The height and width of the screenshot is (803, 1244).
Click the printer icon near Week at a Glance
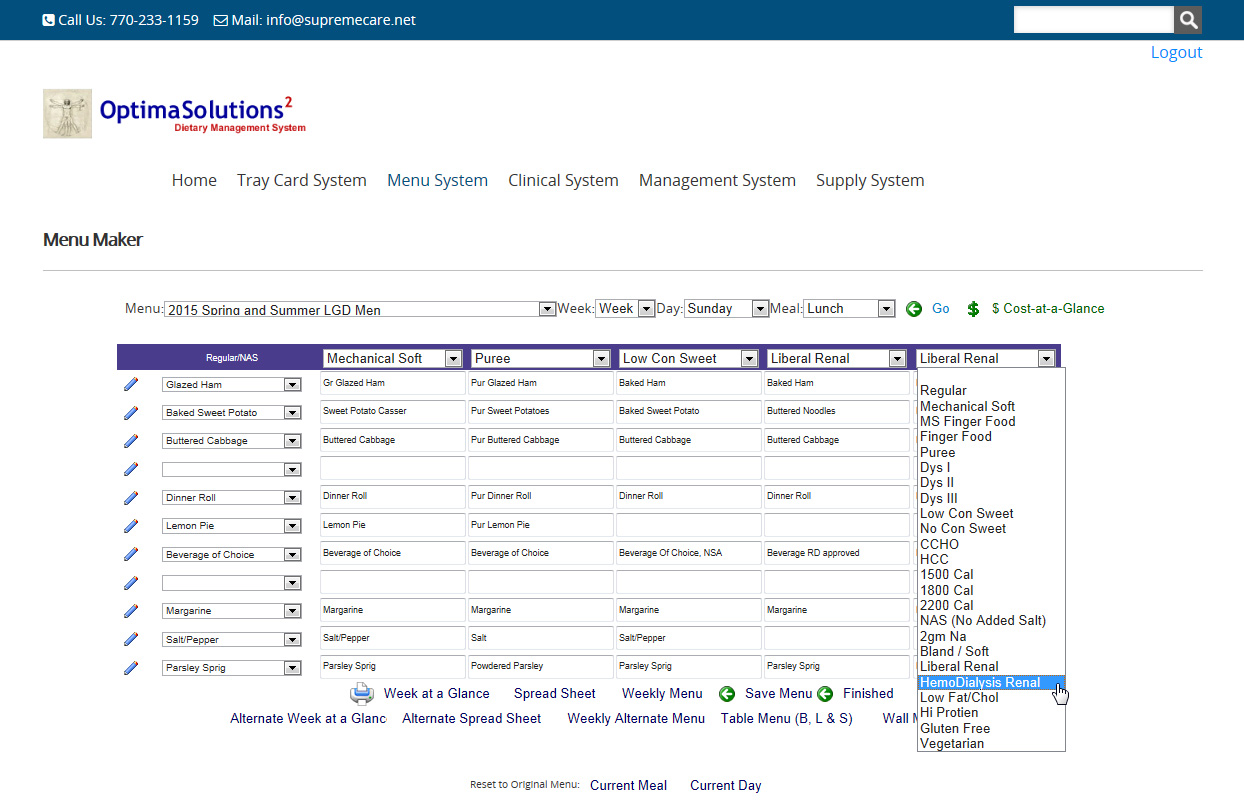pos(361,694)
